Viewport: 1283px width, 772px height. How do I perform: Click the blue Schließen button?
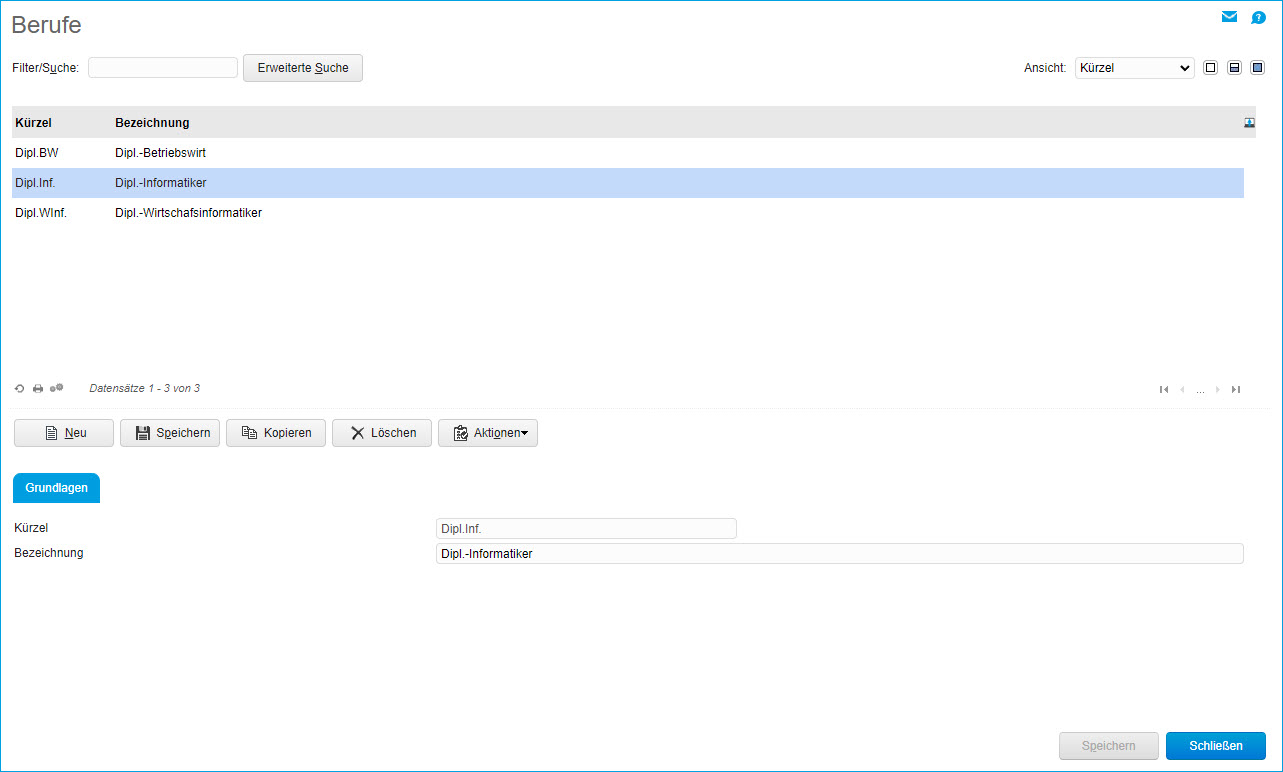[x=1216, y=746]
